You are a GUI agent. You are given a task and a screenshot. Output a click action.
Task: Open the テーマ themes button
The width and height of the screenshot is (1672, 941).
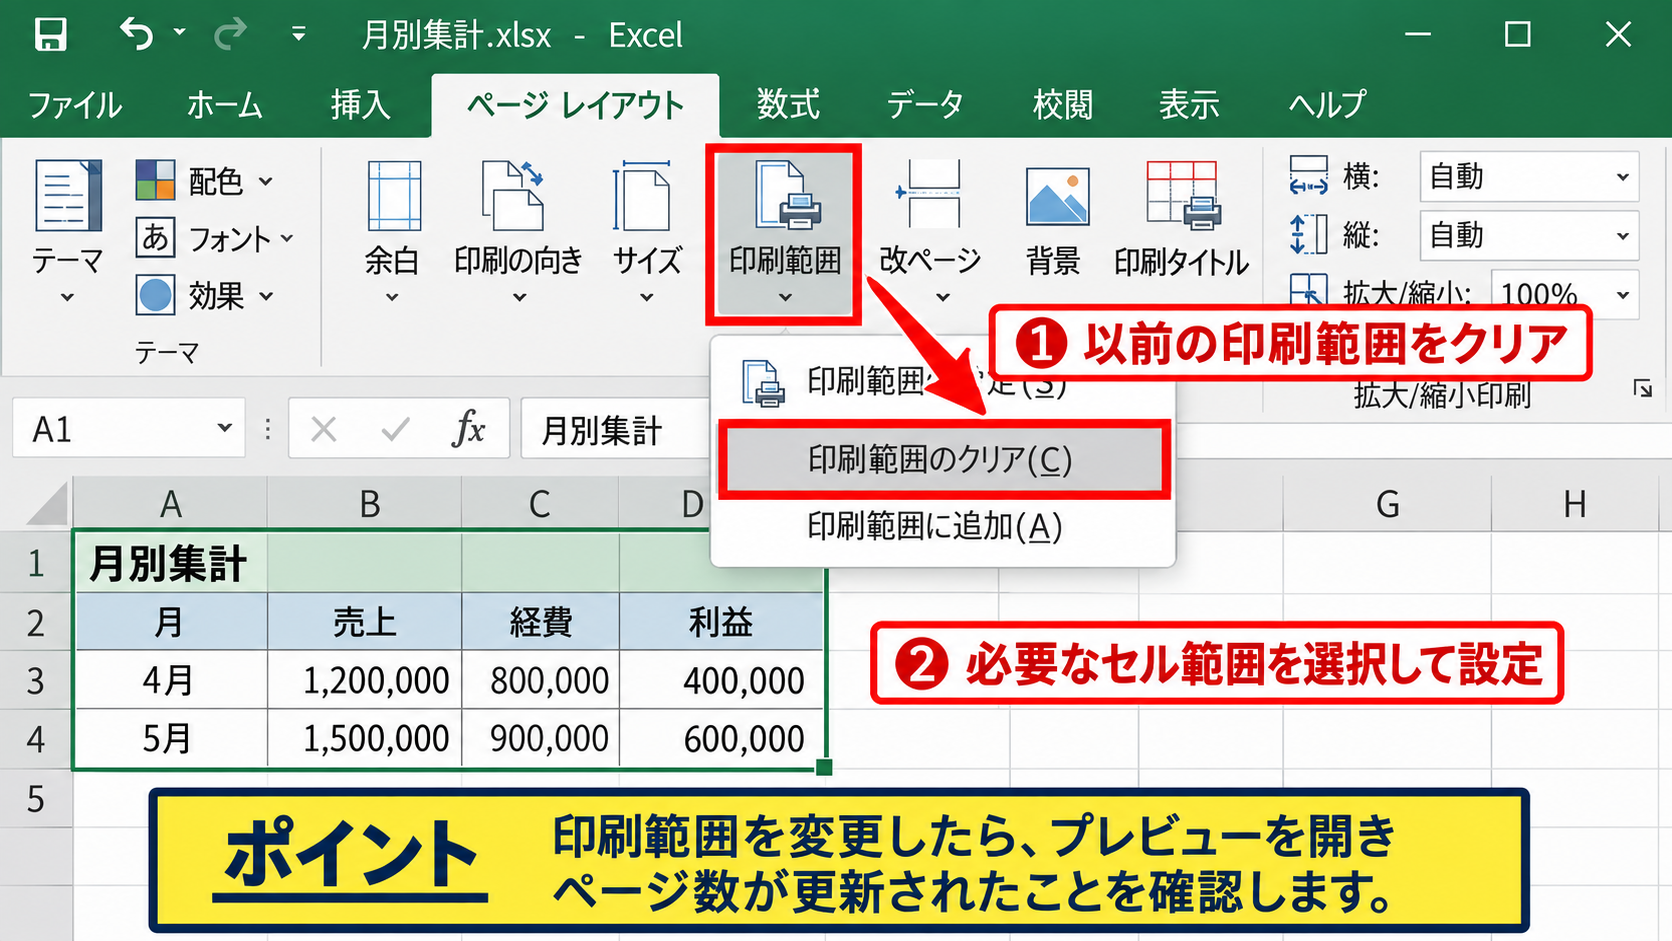(67, 230)
